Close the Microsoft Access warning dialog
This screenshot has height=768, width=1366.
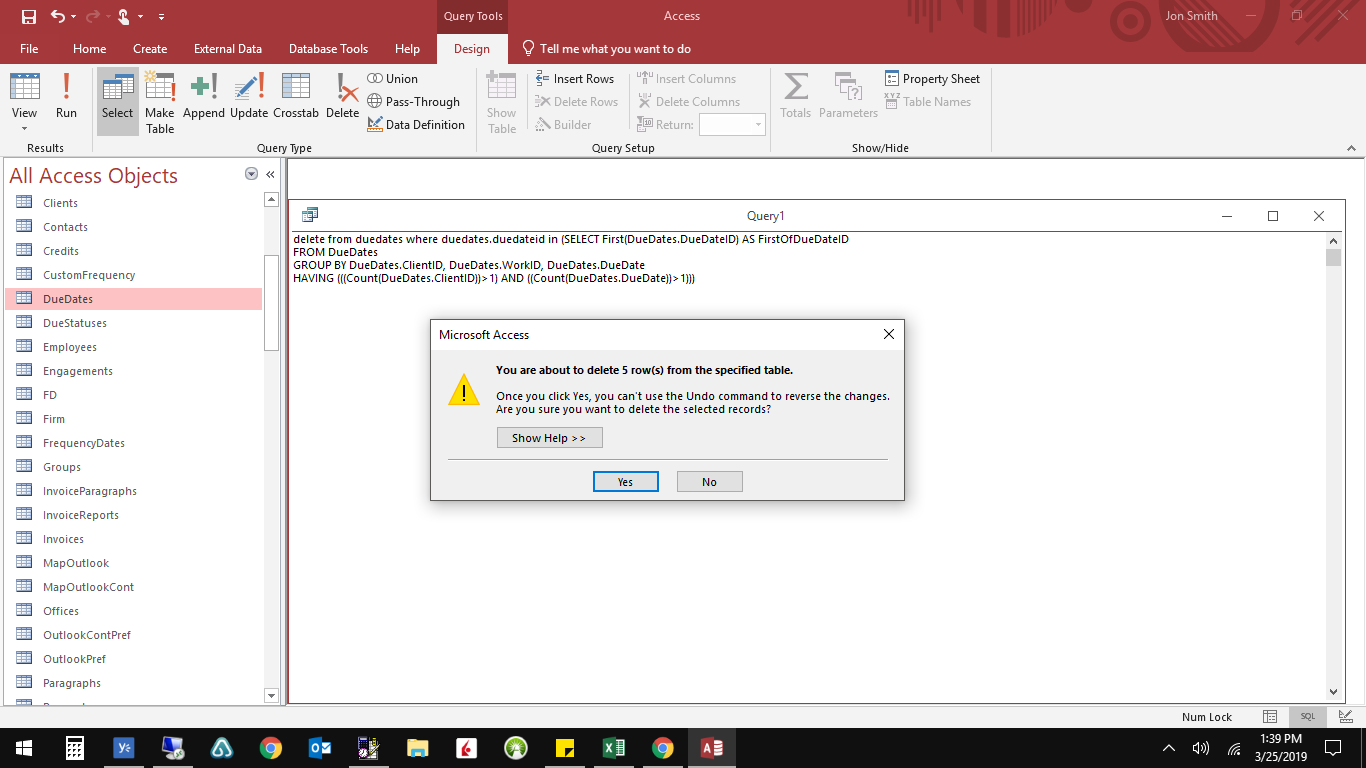click(888, 335)
